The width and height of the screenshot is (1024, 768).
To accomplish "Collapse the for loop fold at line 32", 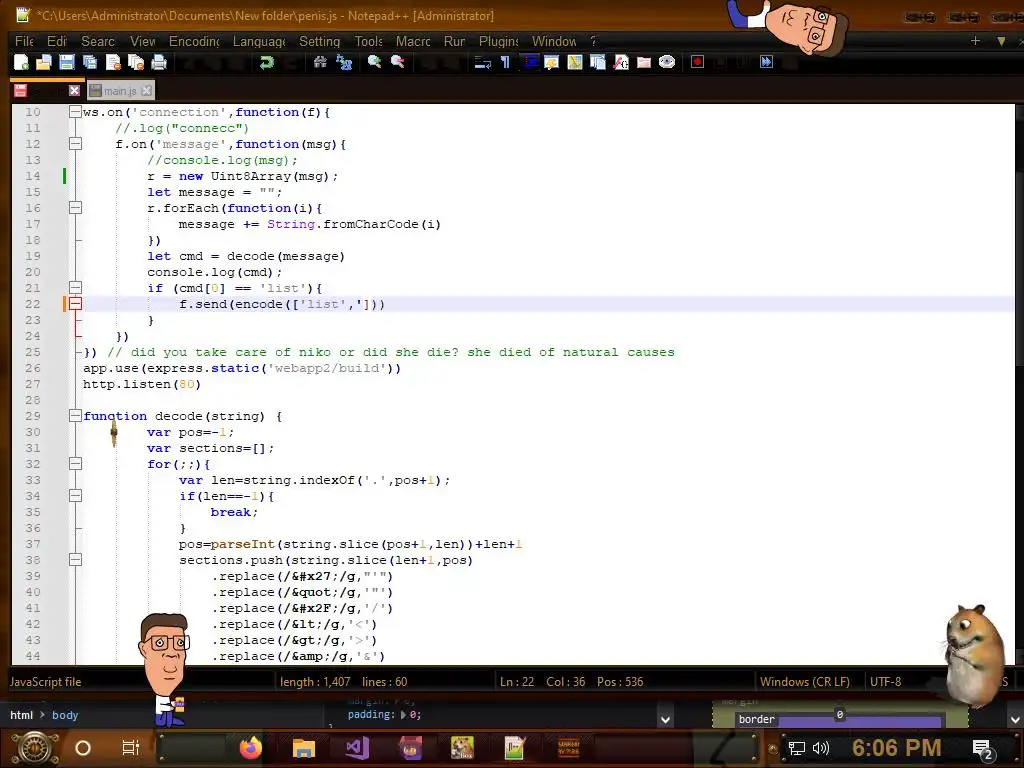I will (76, 464).
